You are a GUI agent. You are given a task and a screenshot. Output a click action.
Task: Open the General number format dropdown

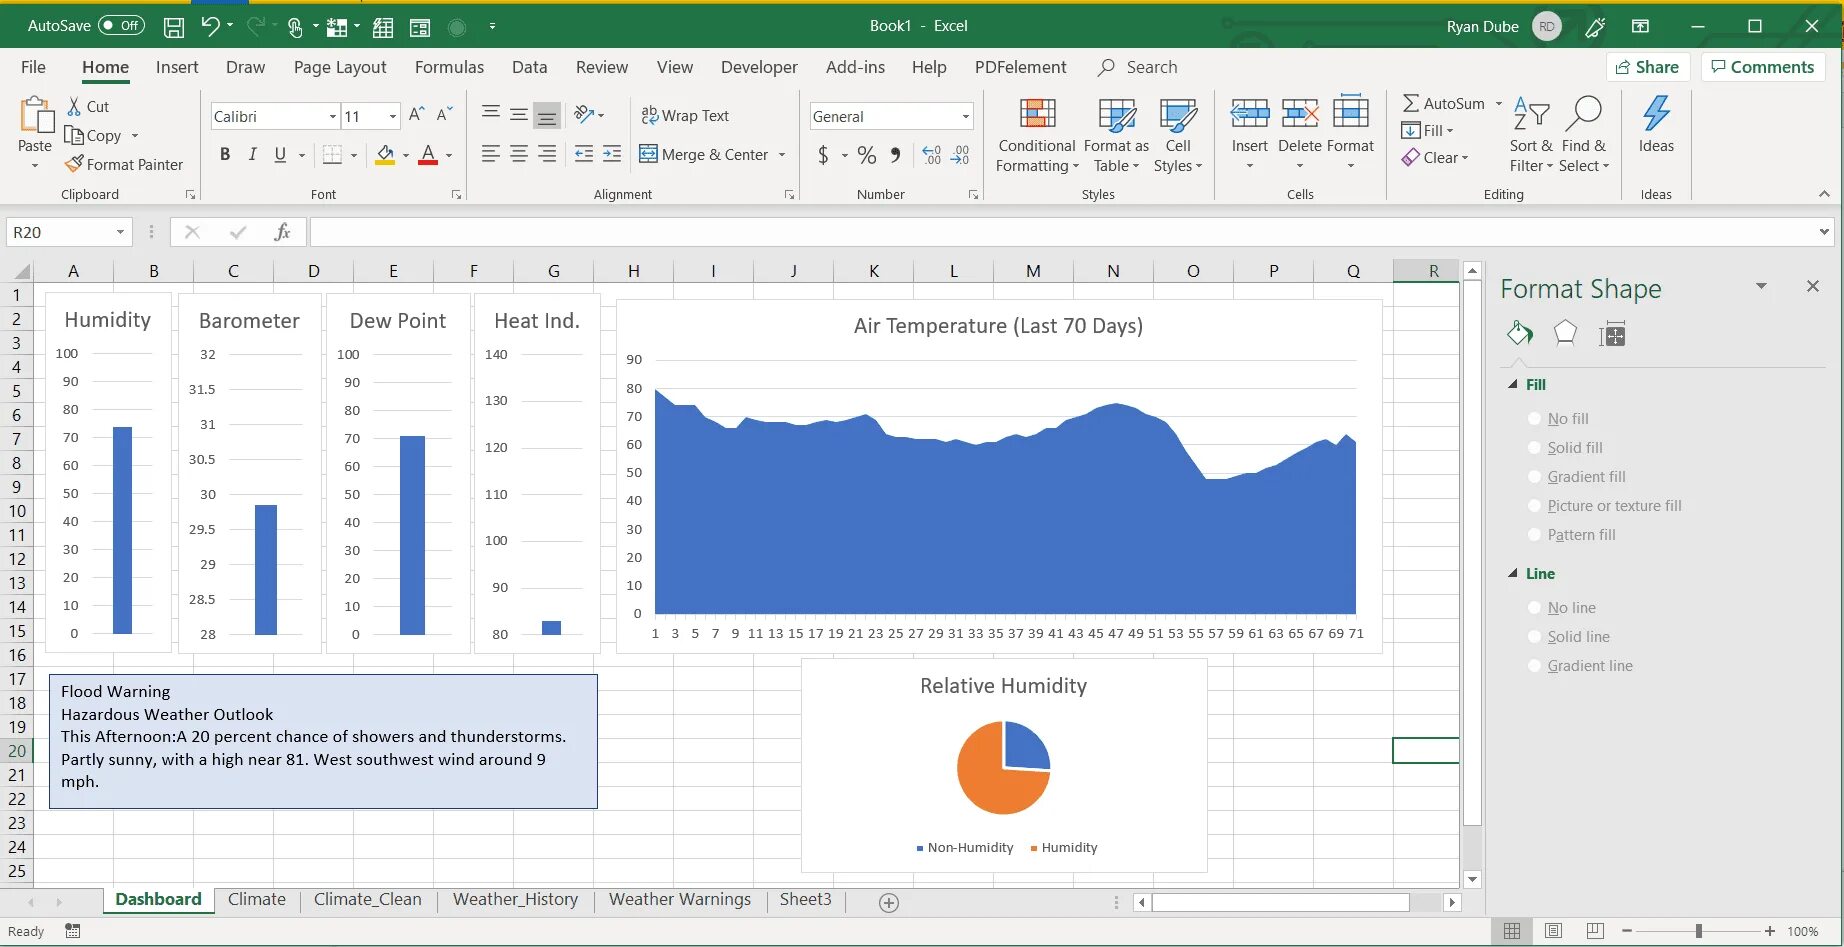click(965, 117)
